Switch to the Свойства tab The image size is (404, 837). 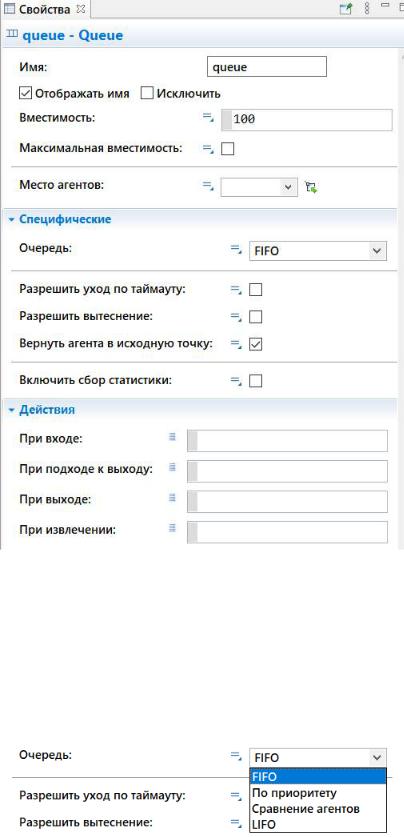[x=44, y=9]
